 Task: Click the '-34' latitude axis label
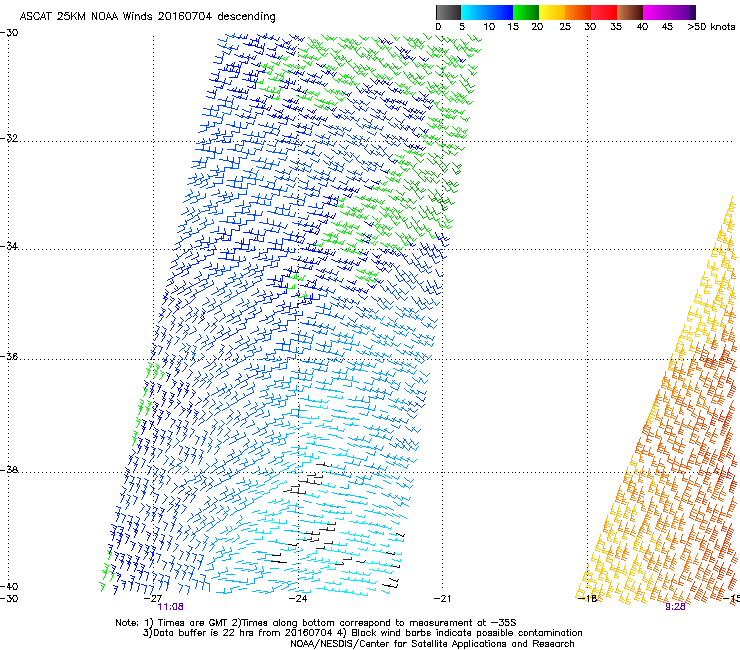9,246
